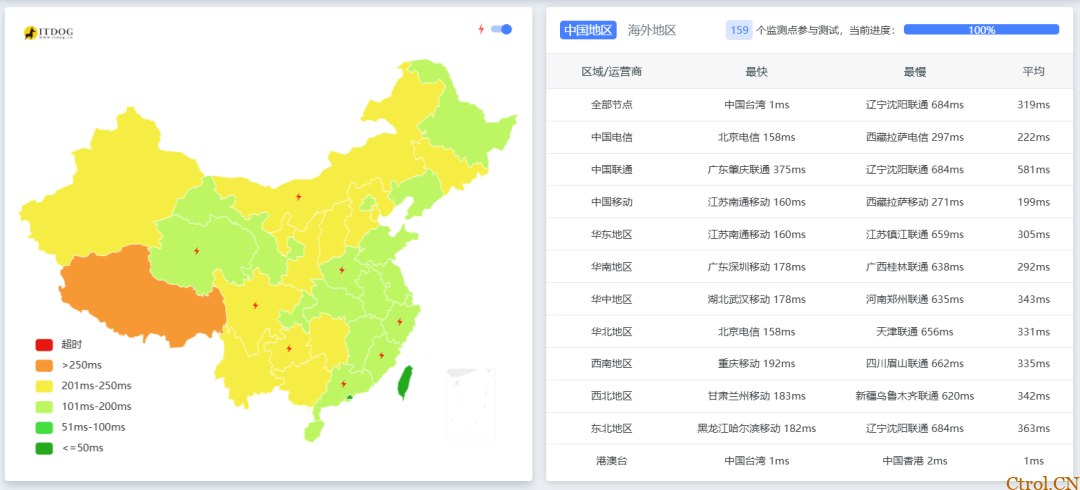This screenshot has width=1080, height=490.
Task: Click the ITDOG logo
Action: pos(48,32)
